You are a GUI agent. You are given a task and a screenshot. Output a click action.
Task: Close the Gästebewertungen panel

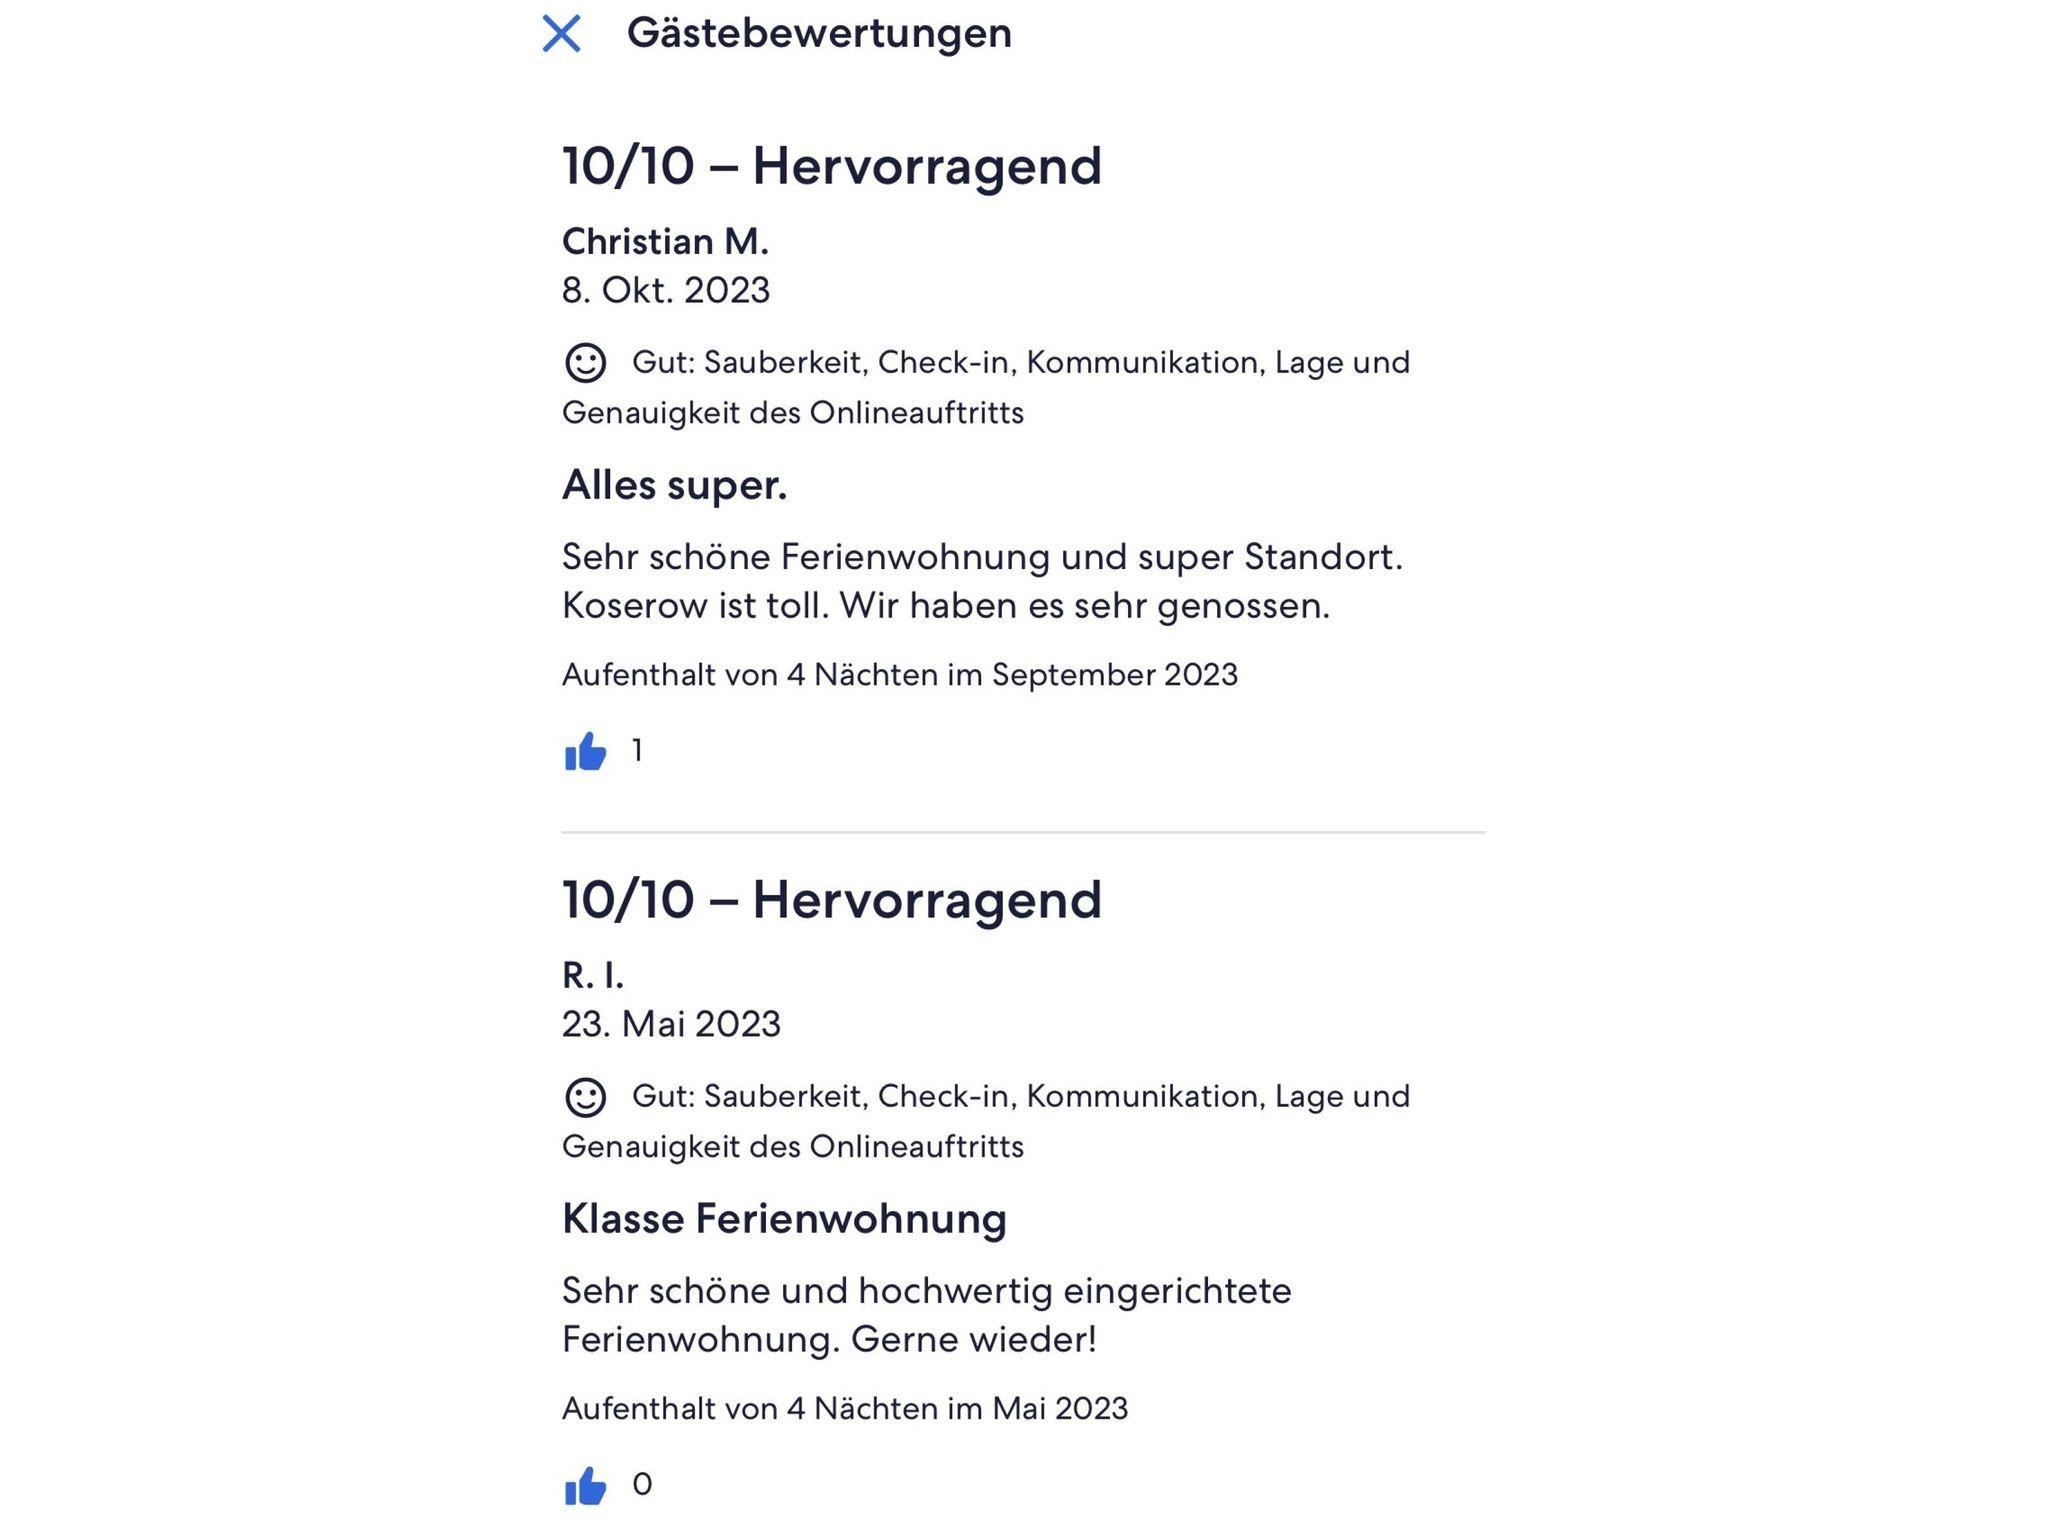(x=561, y=33)
